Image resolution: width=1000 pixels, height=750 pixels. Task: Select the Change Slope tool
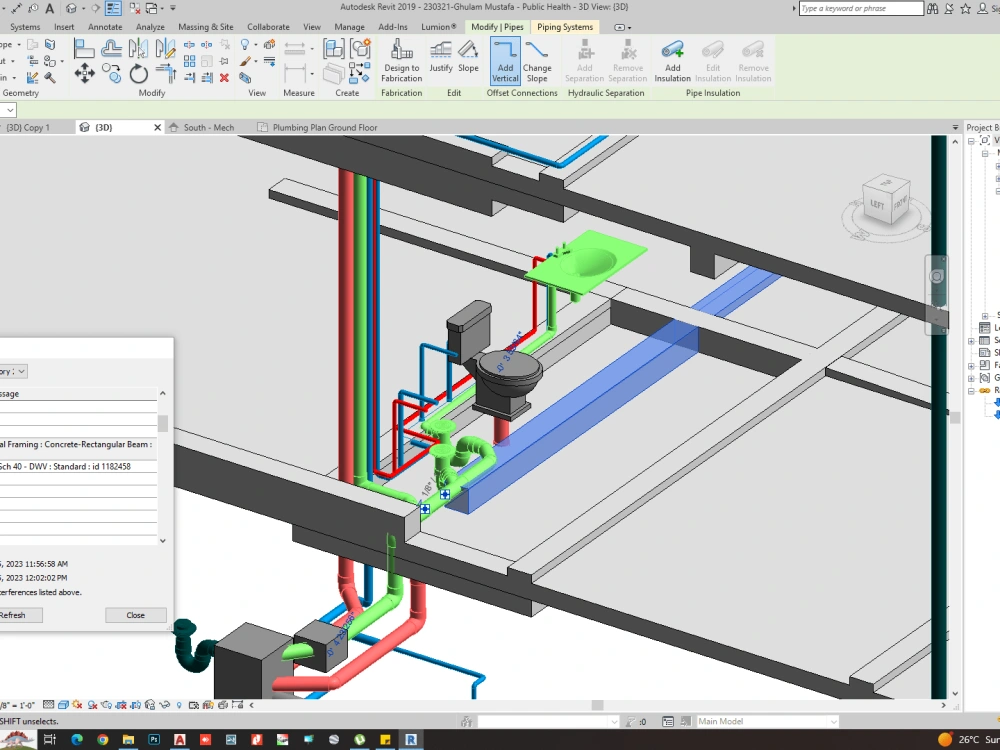(x=537, y=61)
